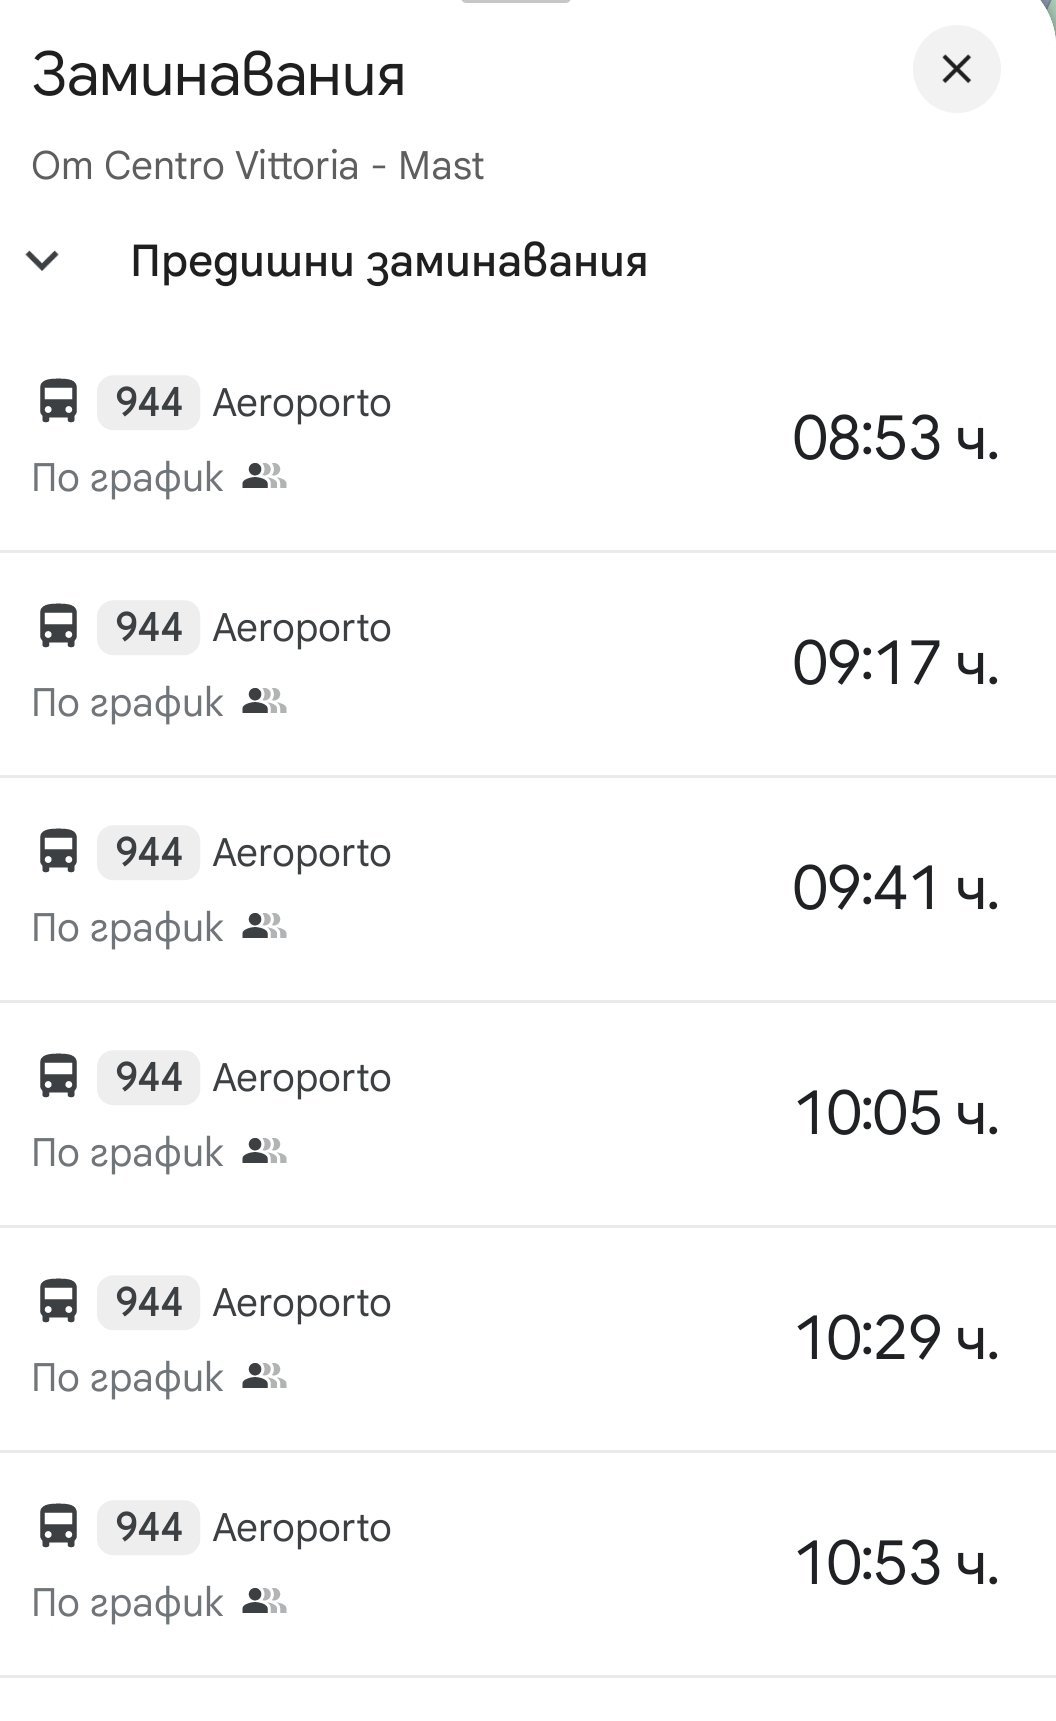Click bus icon for 10:29 departure
Image resolution: width=1056 pixels, height=1721 pixels.
coord(58,1302)
